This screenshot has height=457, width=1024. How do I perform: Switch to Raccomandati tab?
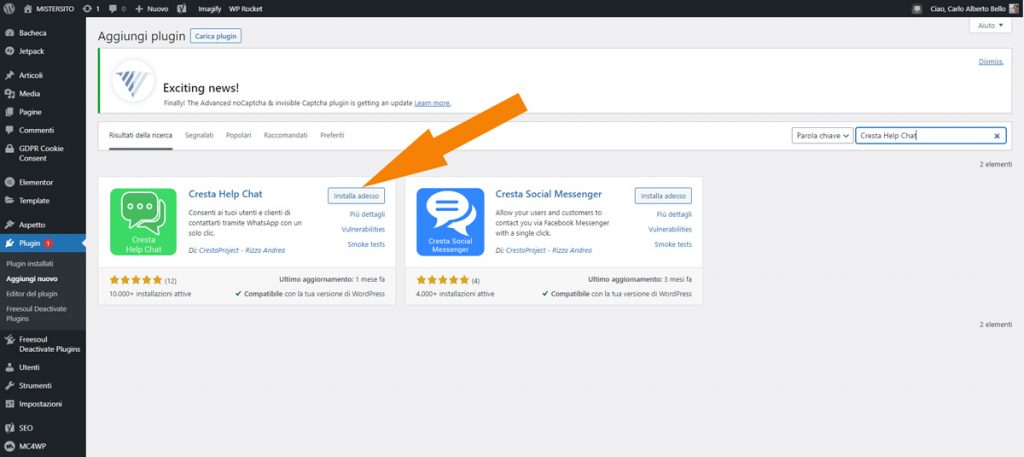coord(285,135)
